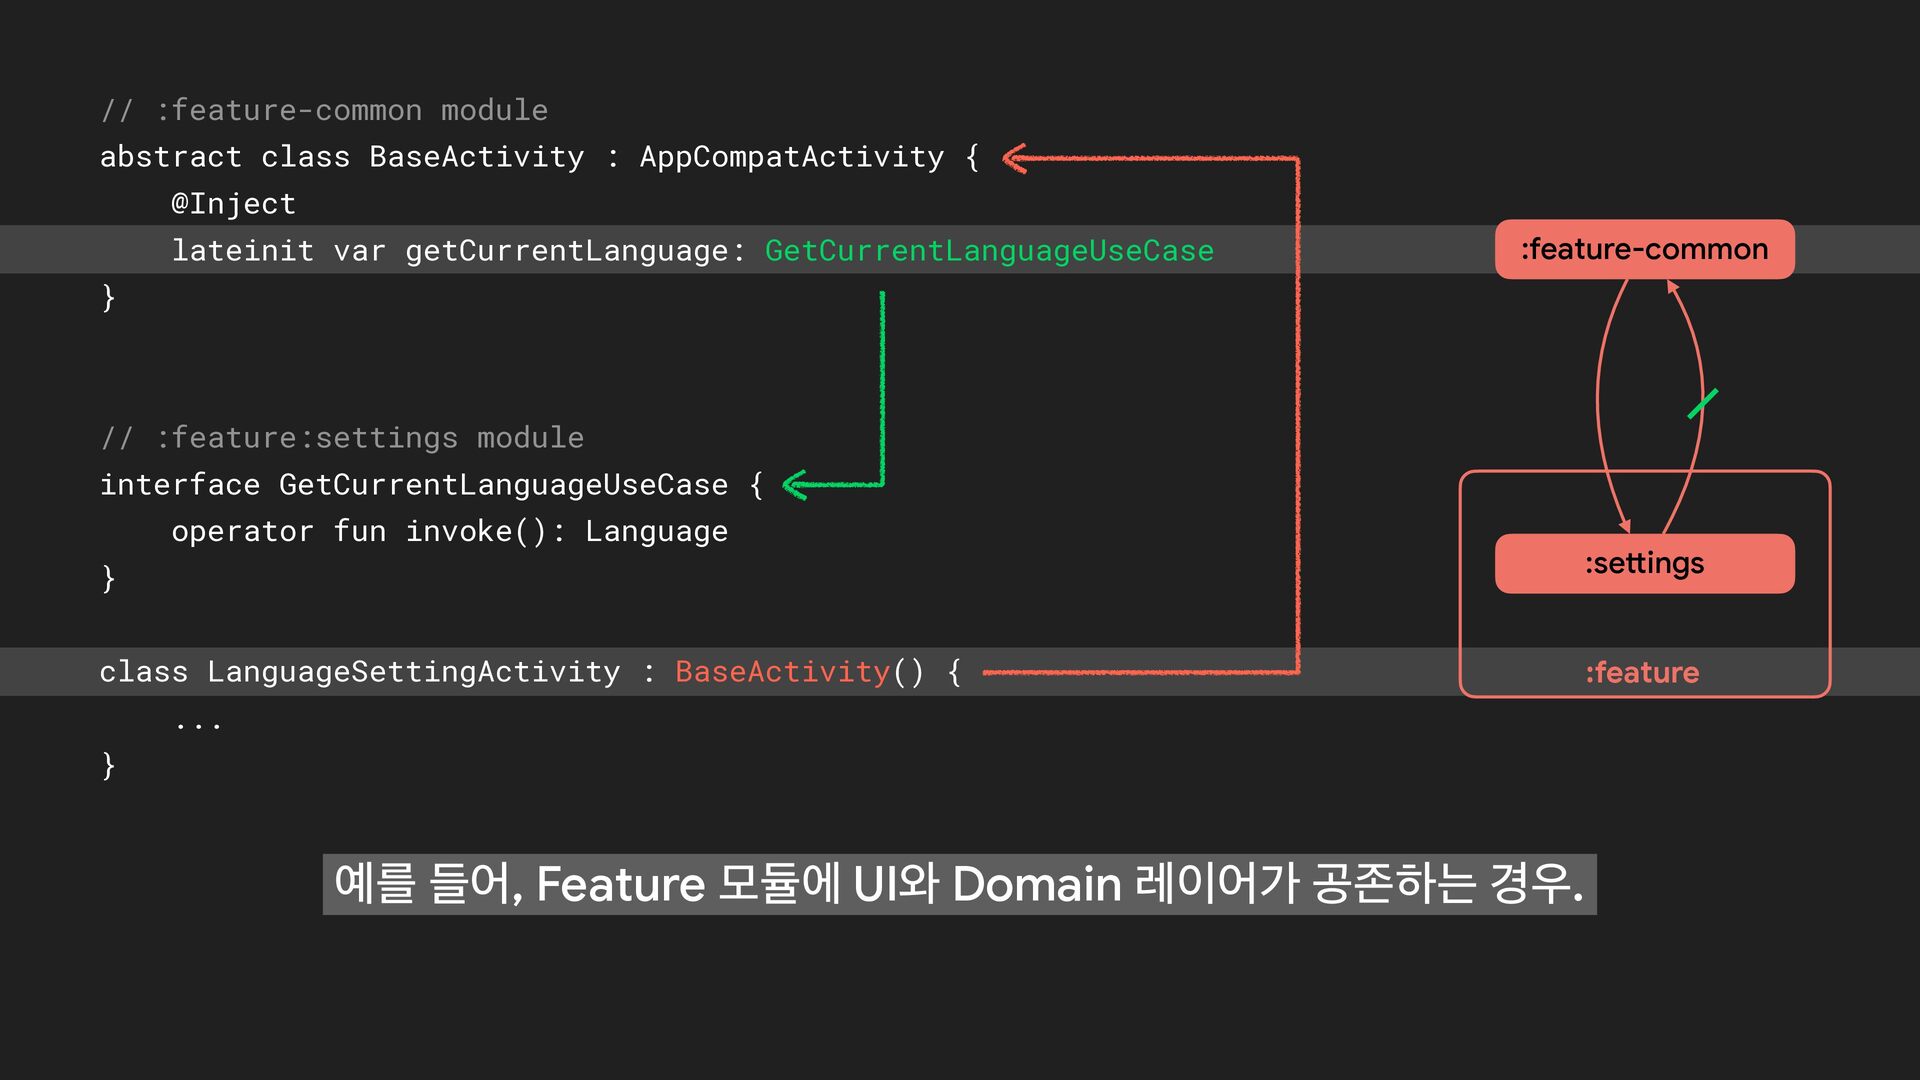Click the red BaseActivity superclass text
The image size is (1920, 1080).
(x=782, y=671)
